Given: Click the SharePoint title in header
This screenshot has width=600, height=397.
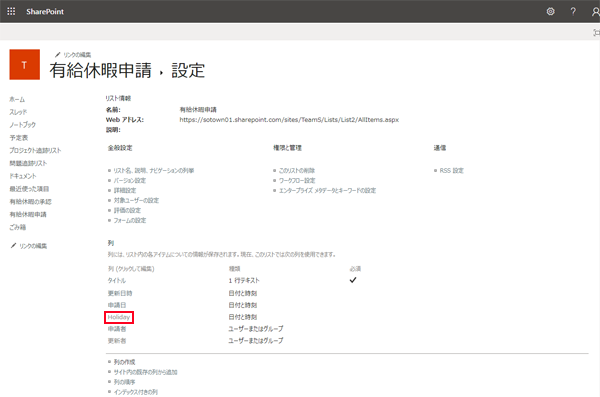Looking at the screenshot, I should 45,11.
